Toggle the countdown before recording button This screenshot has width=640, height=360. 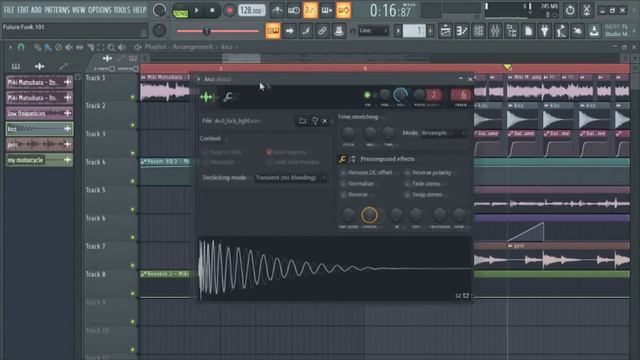click(310, 11)
